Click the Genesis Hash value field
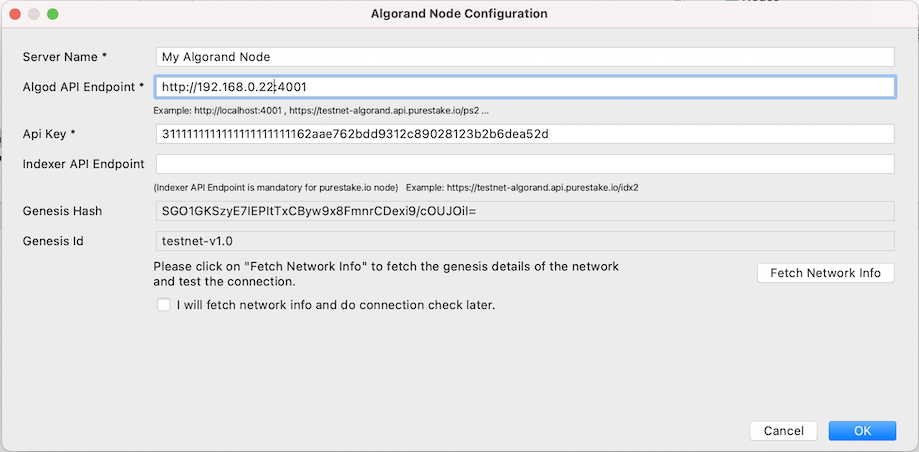 pos(524,211)
